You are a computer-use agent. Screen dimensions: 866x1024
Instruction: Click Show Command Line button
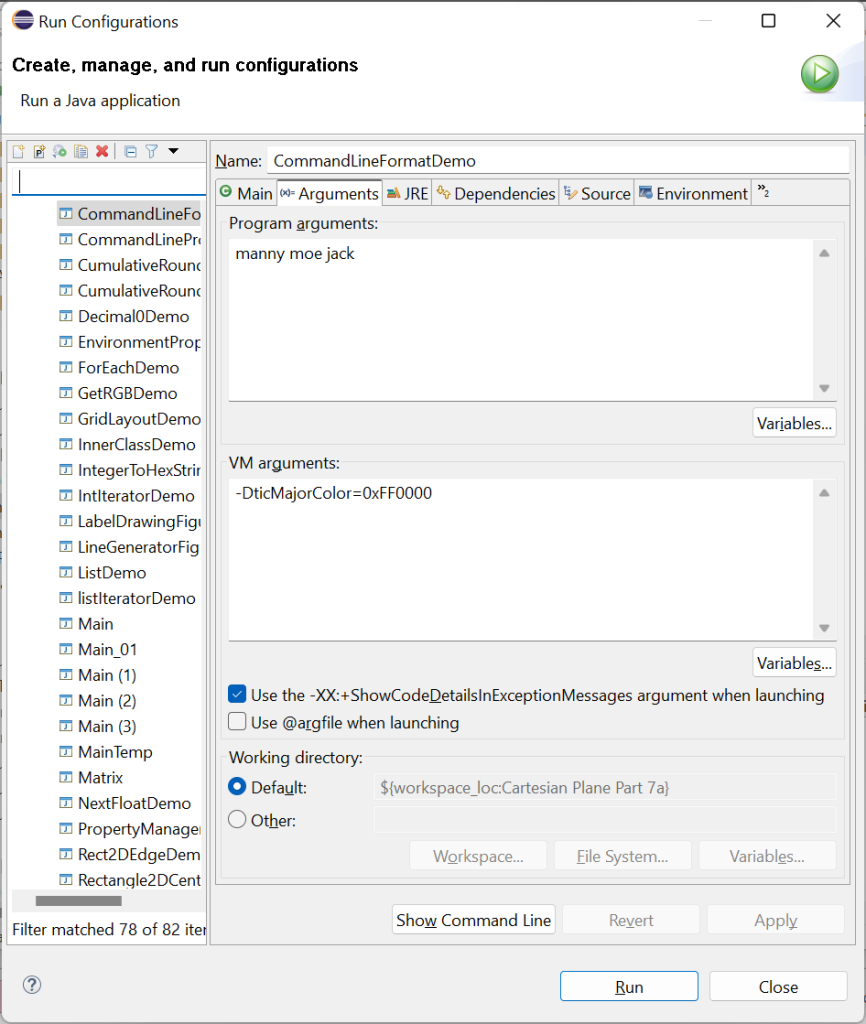coord(474,920)
